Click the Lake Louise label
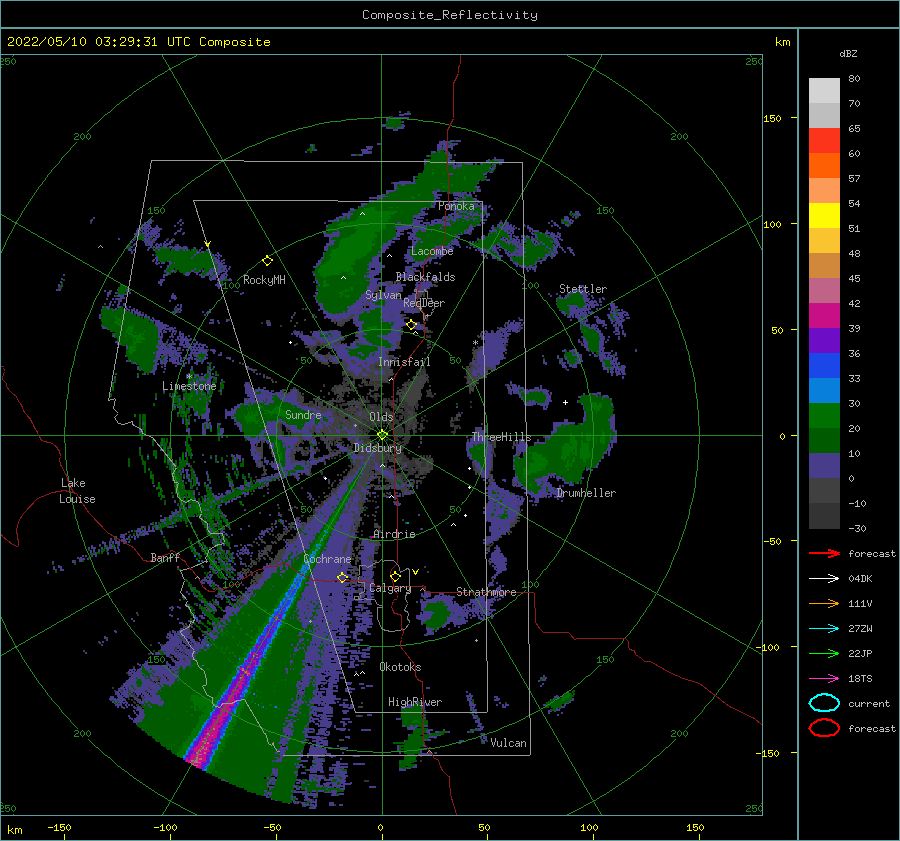The image size is (900, 841). [x=77, y=491]
